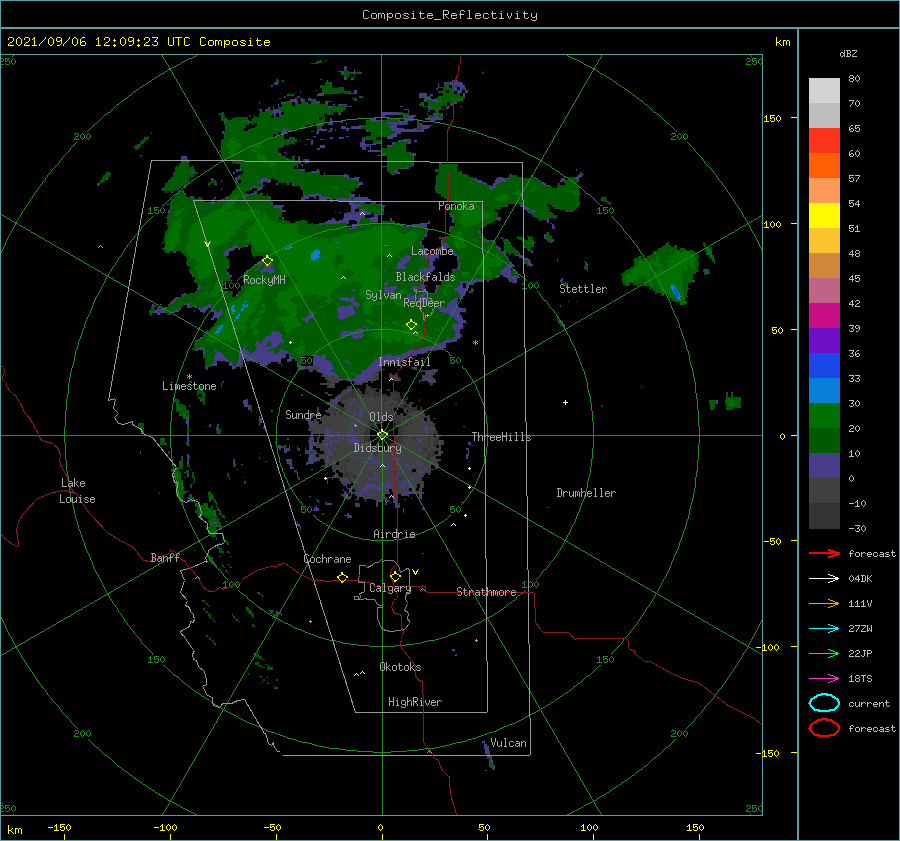900x841 pixels.
Task: Click the RockyMH label
Action: (264, 280)
